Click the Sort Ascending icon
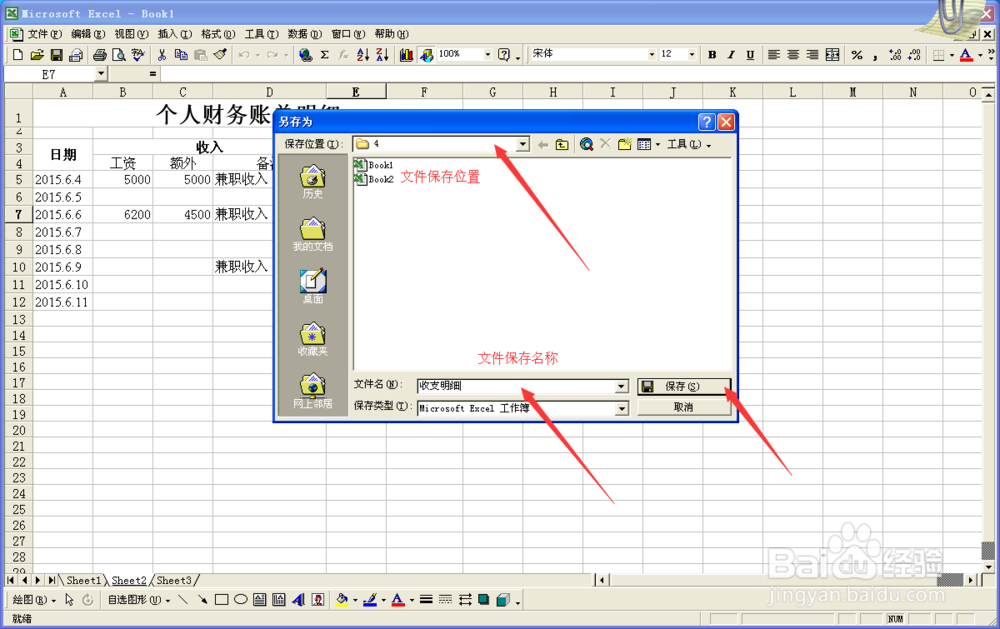Image resolution: width=1000 pixels, height=629 pixels. point(363,53)
